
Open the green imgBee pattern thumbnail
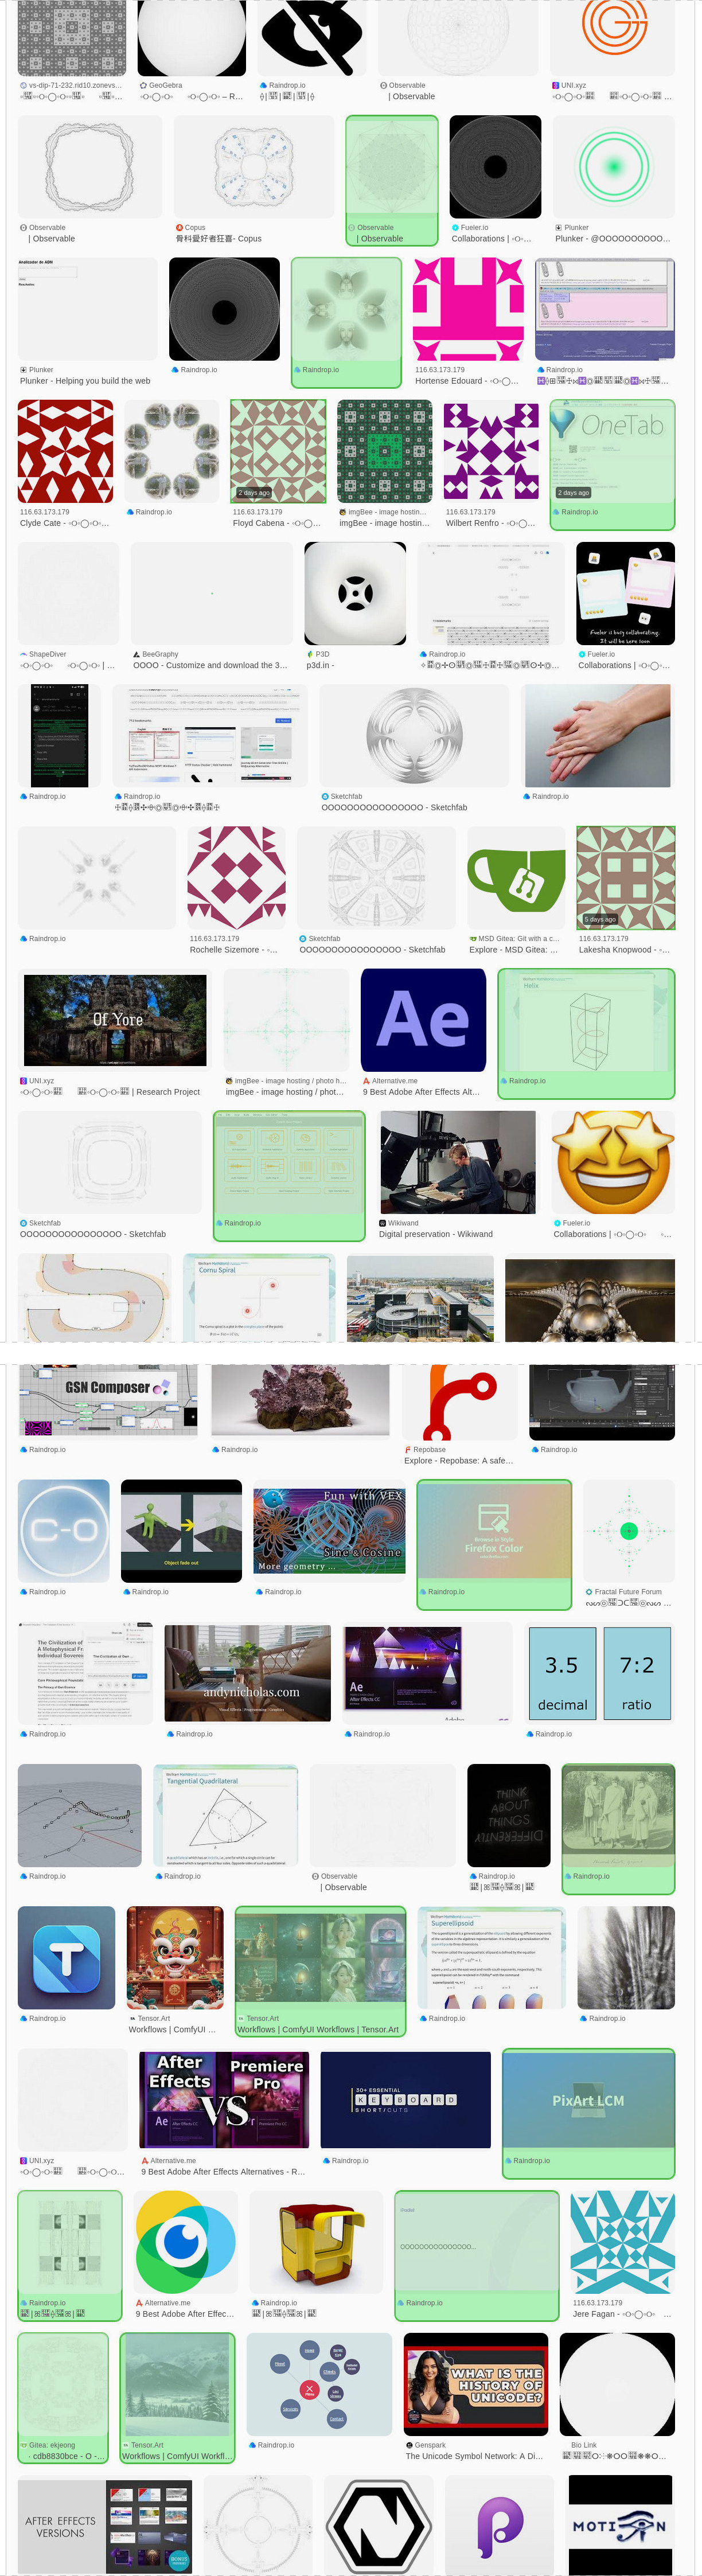coord(385,451)
